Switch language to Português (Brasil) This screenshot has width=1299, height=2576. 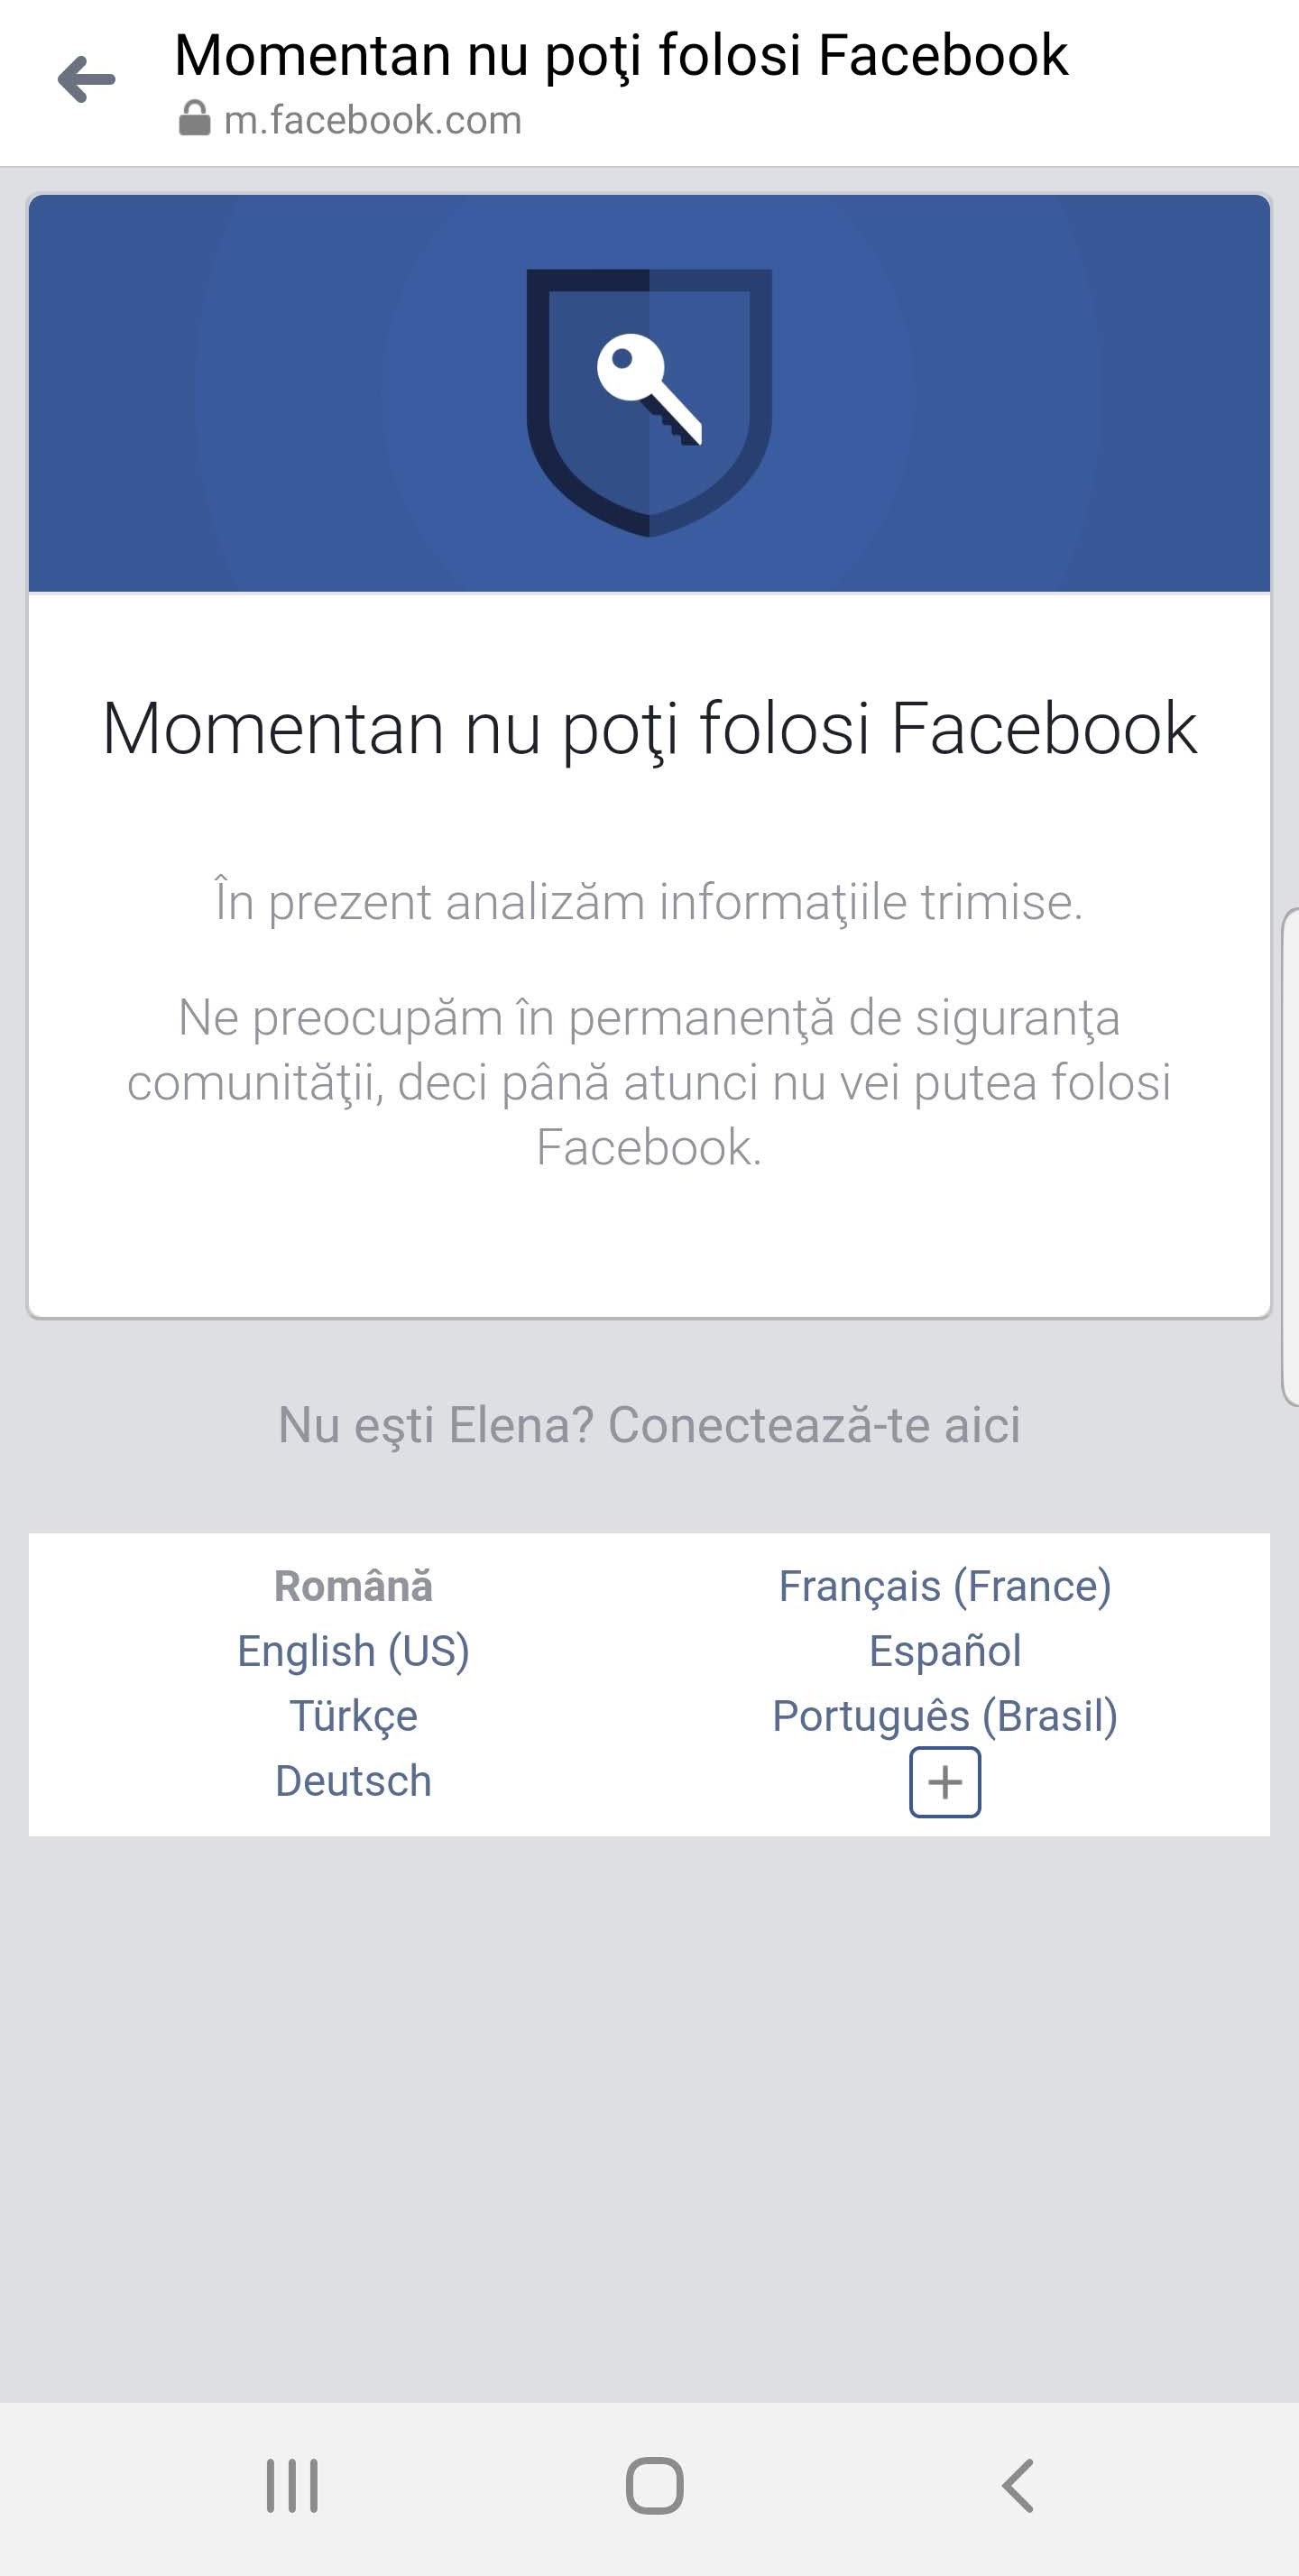(x=945, y=1716)
